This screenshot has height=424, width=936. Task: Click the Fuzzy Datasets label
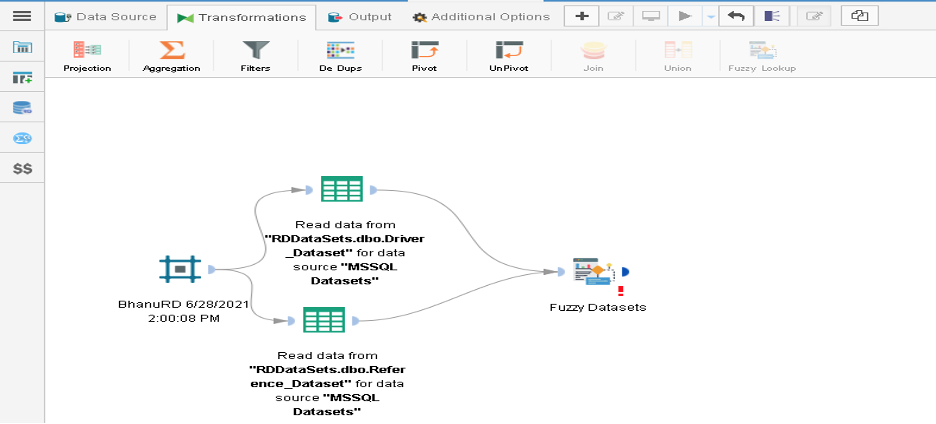[x=598, y=308]
